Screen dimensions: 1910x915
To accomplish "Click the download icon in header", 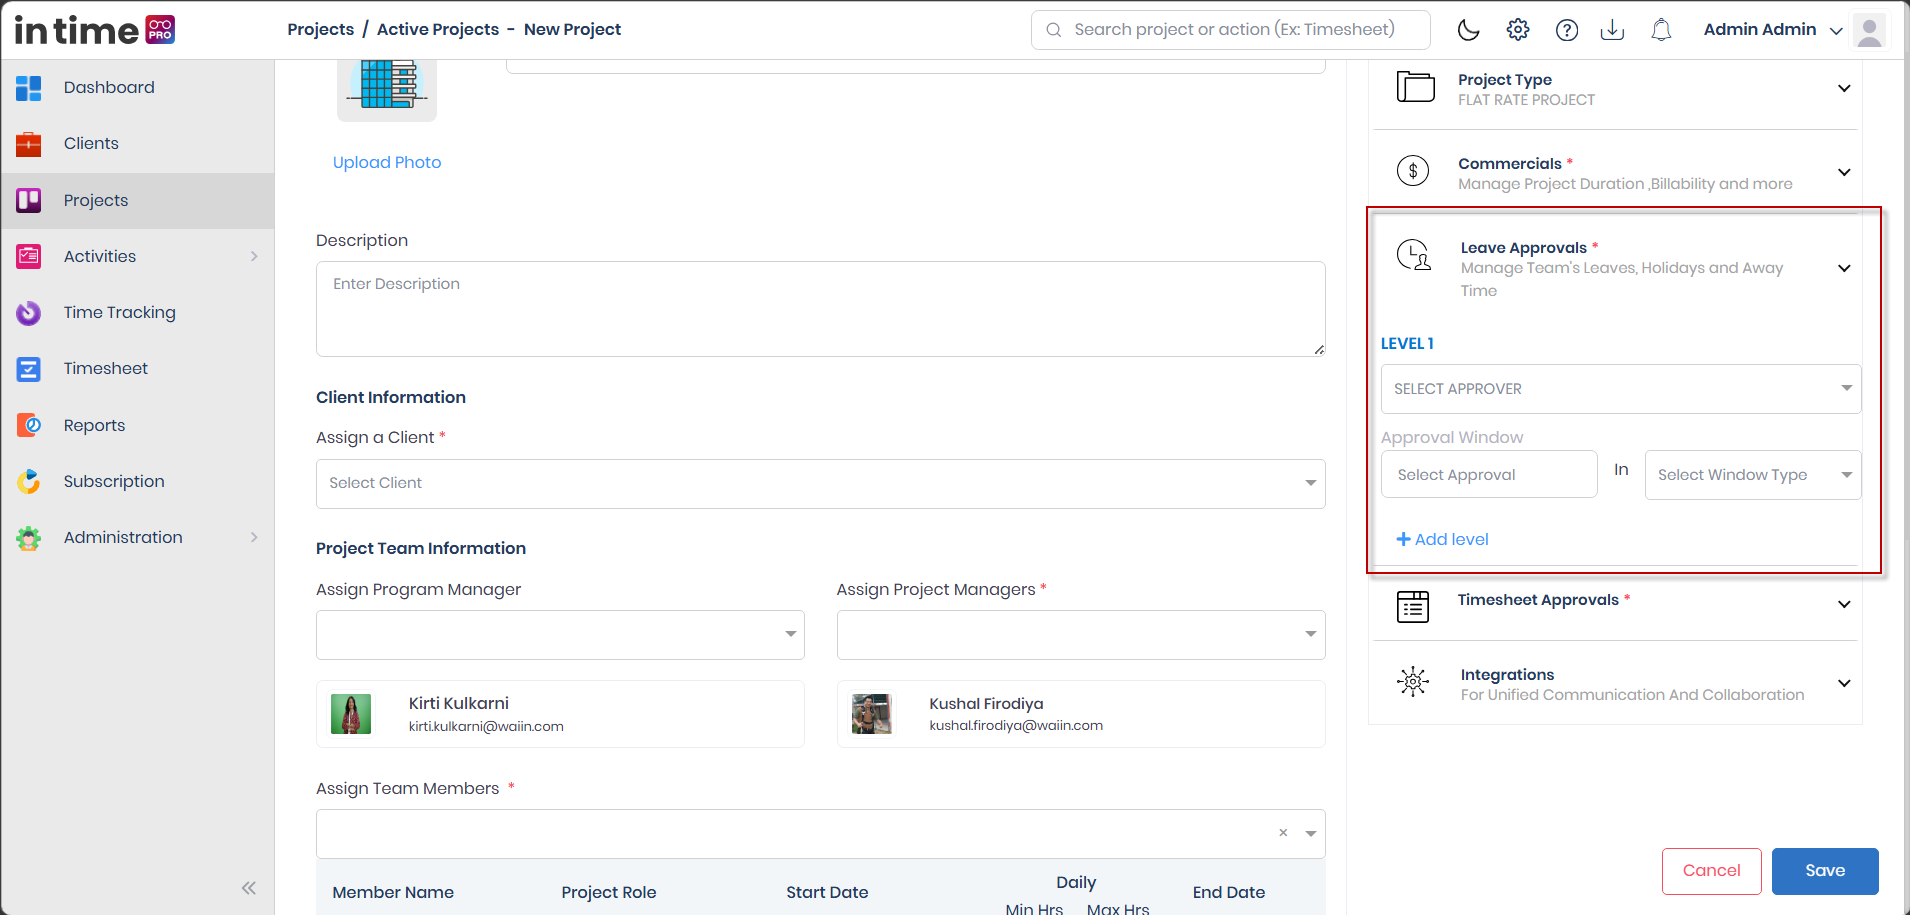I will point(1612,30).
